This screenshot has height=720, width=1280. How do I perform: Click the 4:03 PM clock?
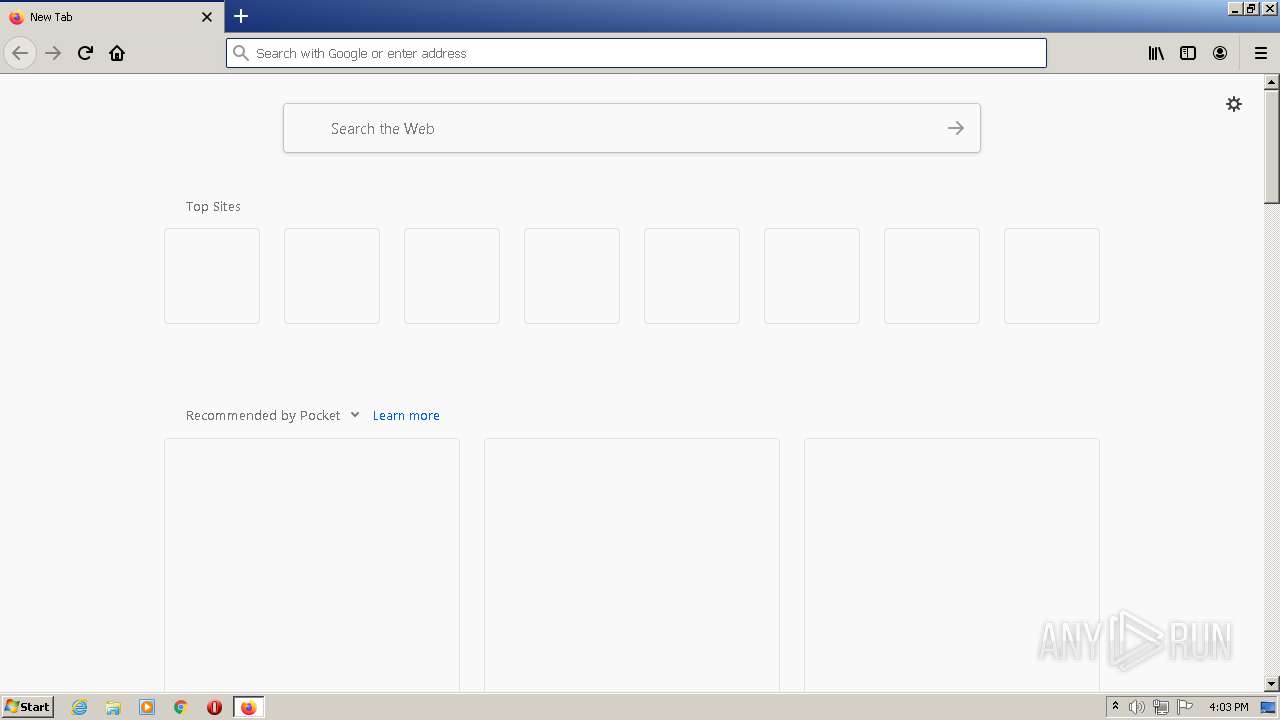click(1228, 707)
